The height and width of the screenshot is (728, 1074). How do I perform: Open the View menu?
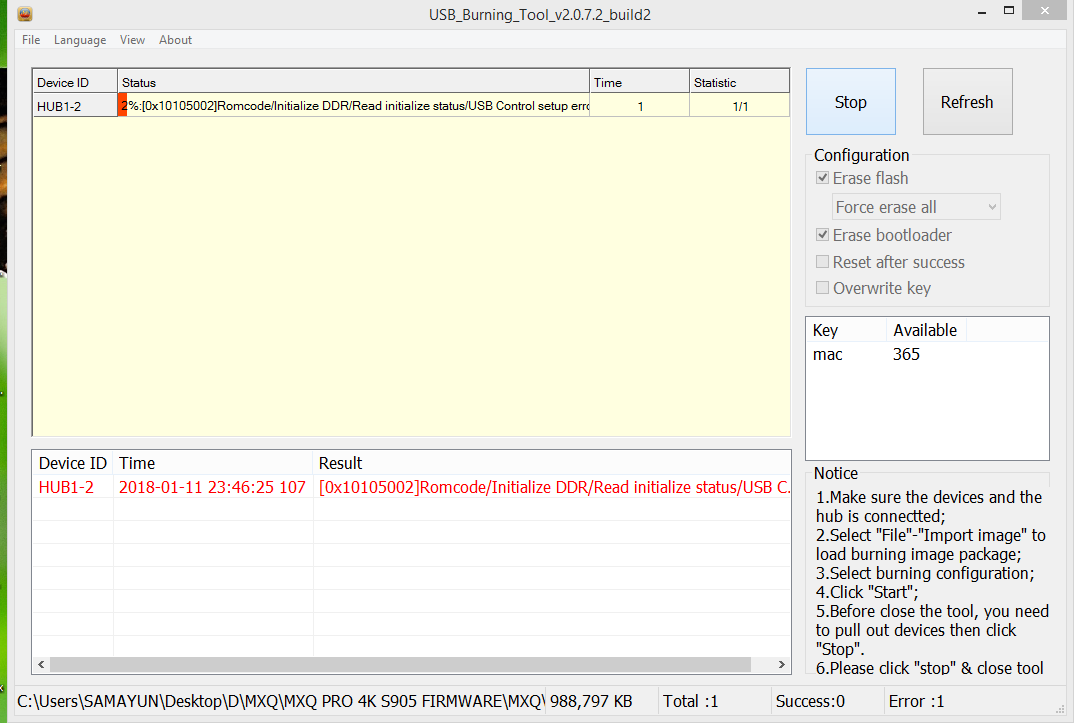(x=132, y=40)
